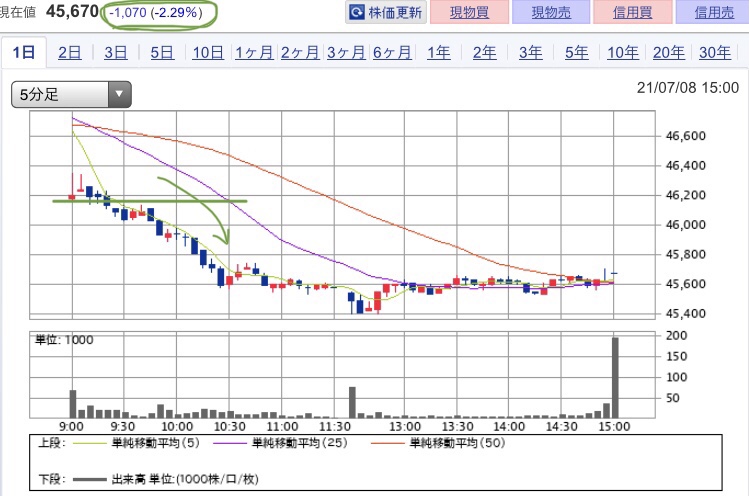Click the 46,600 price axis label

[685, 136]
